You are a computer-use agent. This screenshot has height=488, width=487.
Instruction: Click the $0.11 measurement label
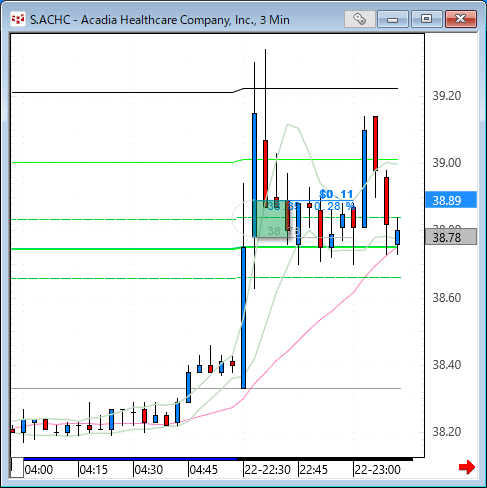(336, 194)
